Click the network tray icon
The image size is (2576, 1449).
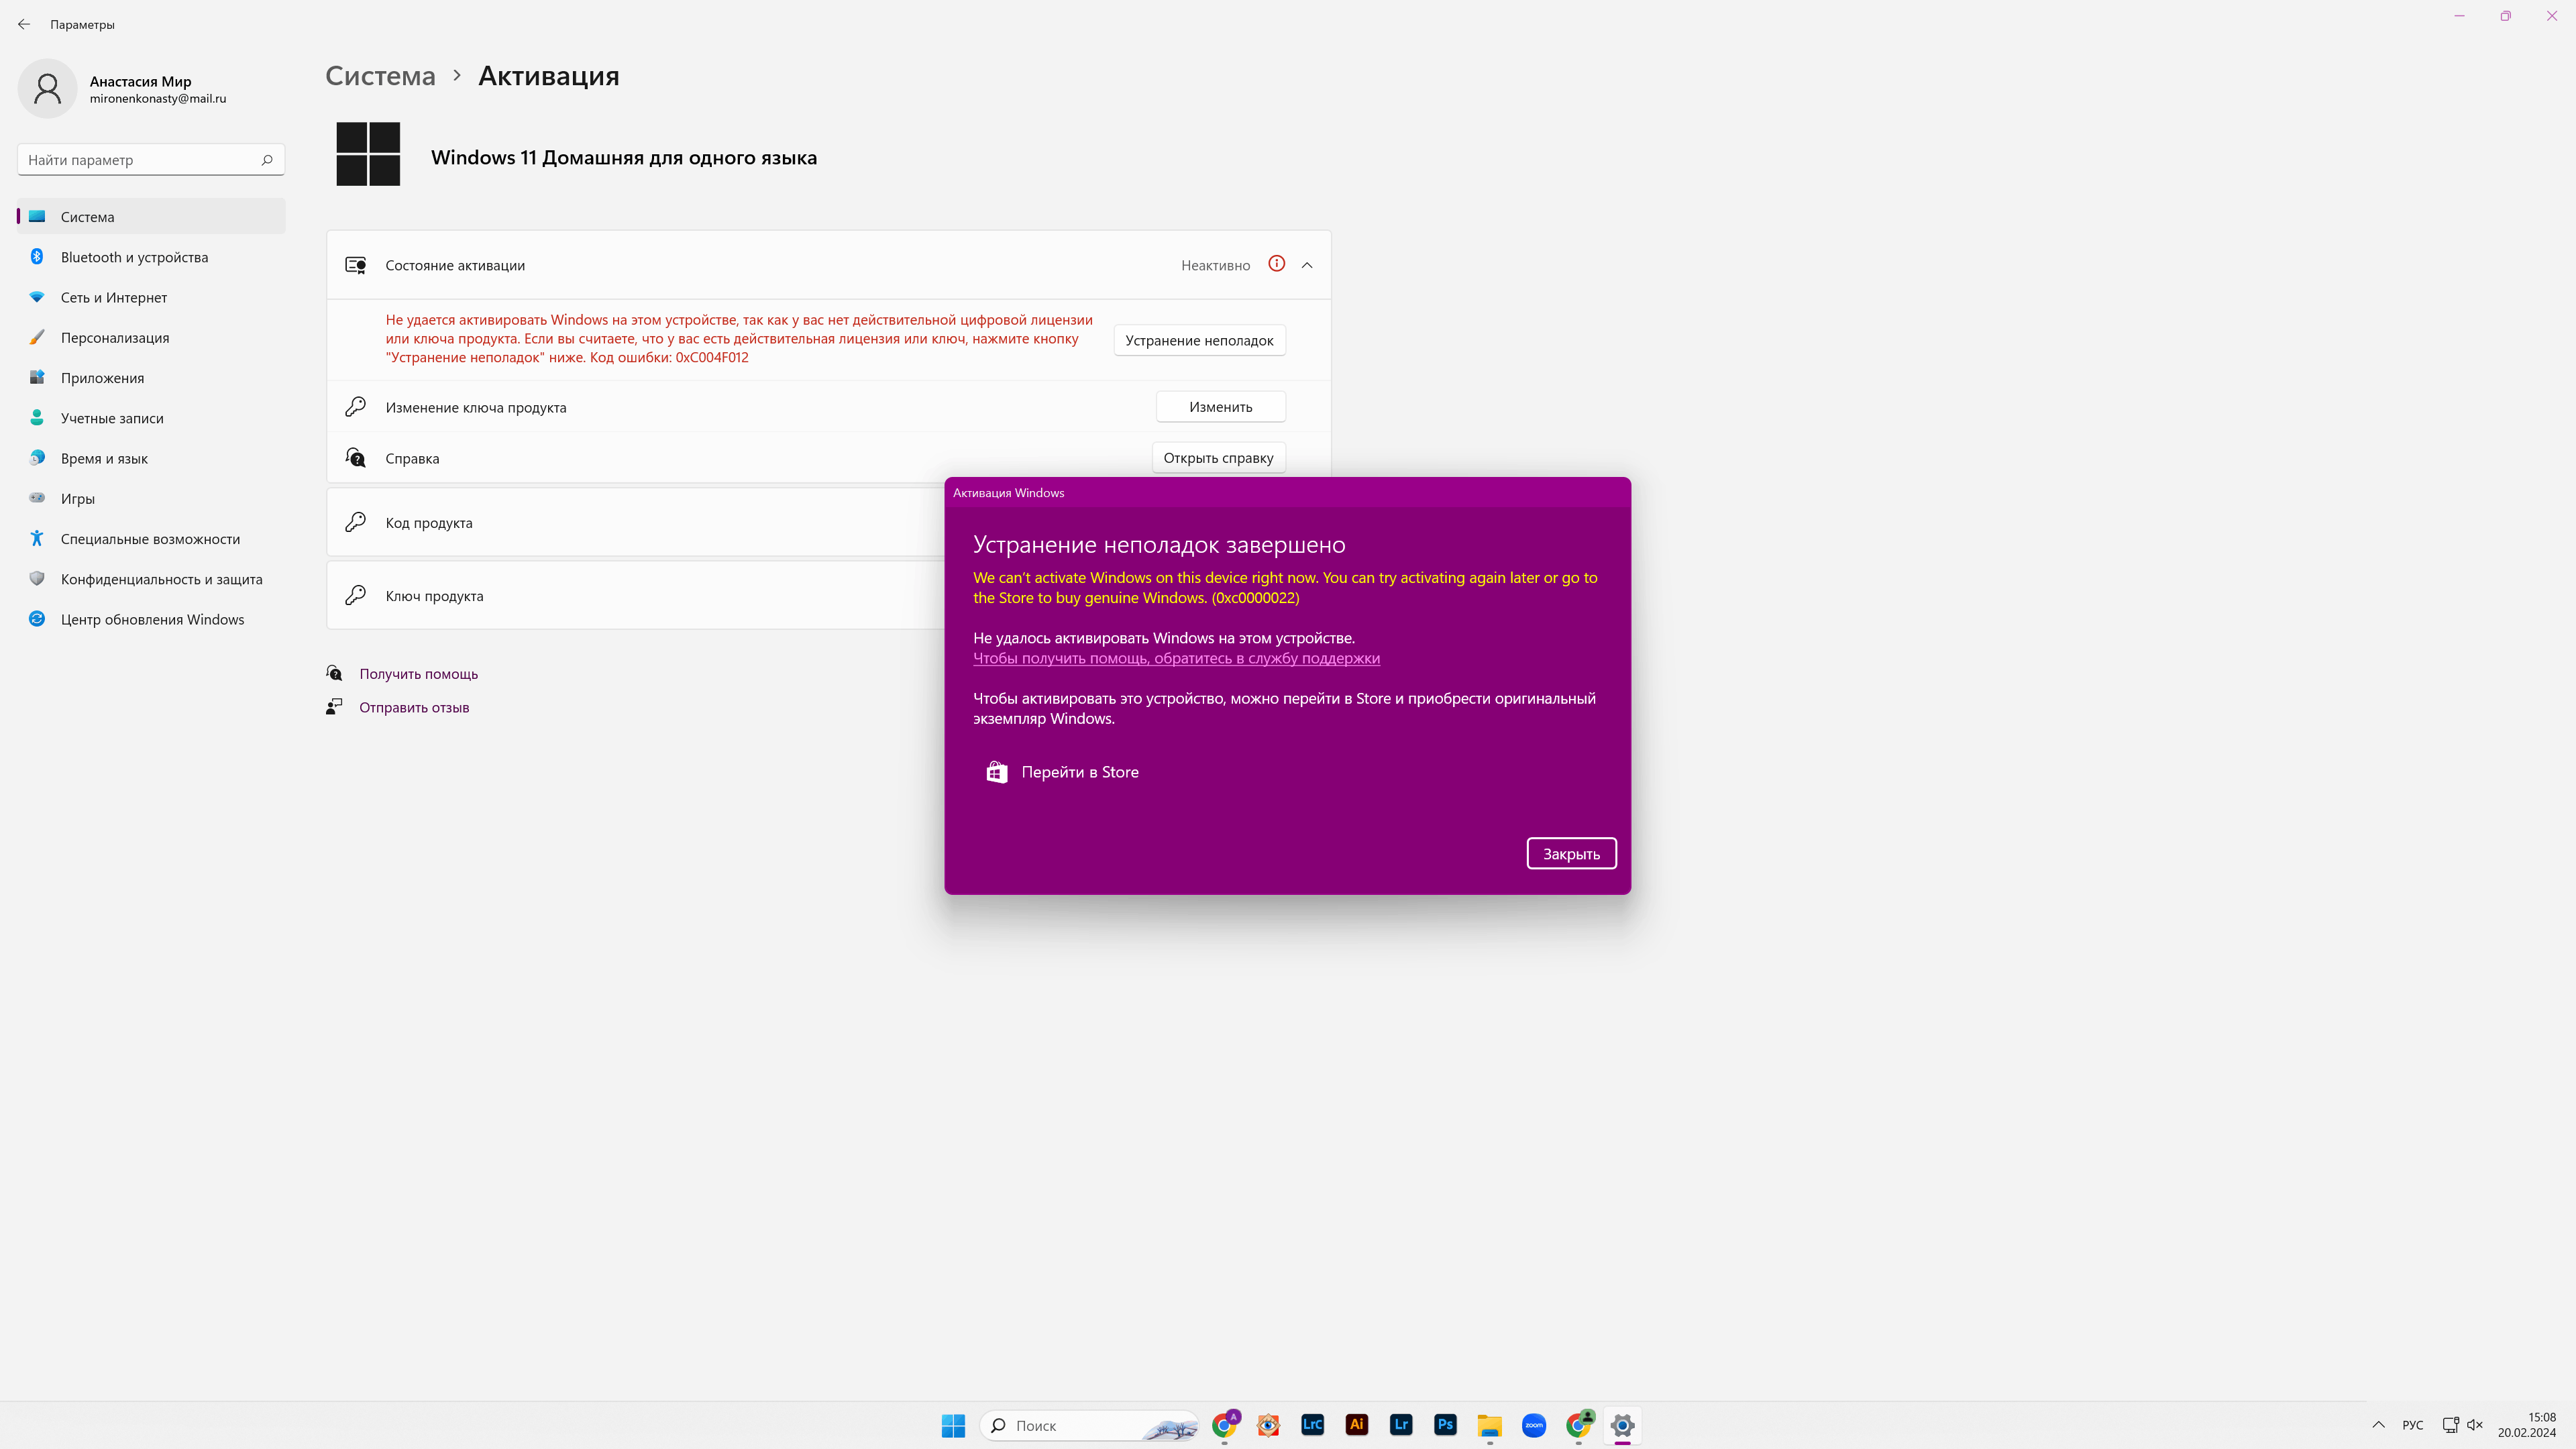[2450, 1425]
